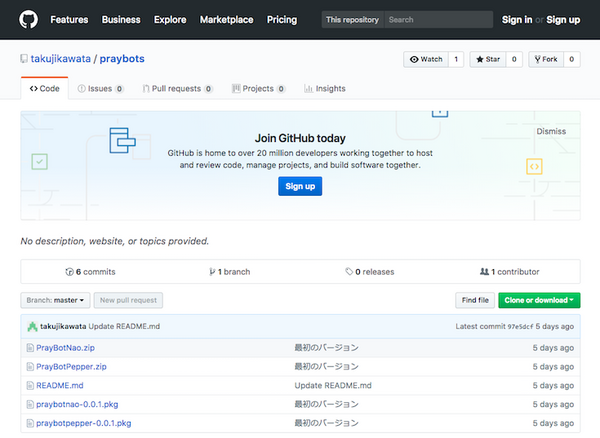The image size is (600, 438).
Task: Click the README.md file icon
Action: [x=30, y=385]
